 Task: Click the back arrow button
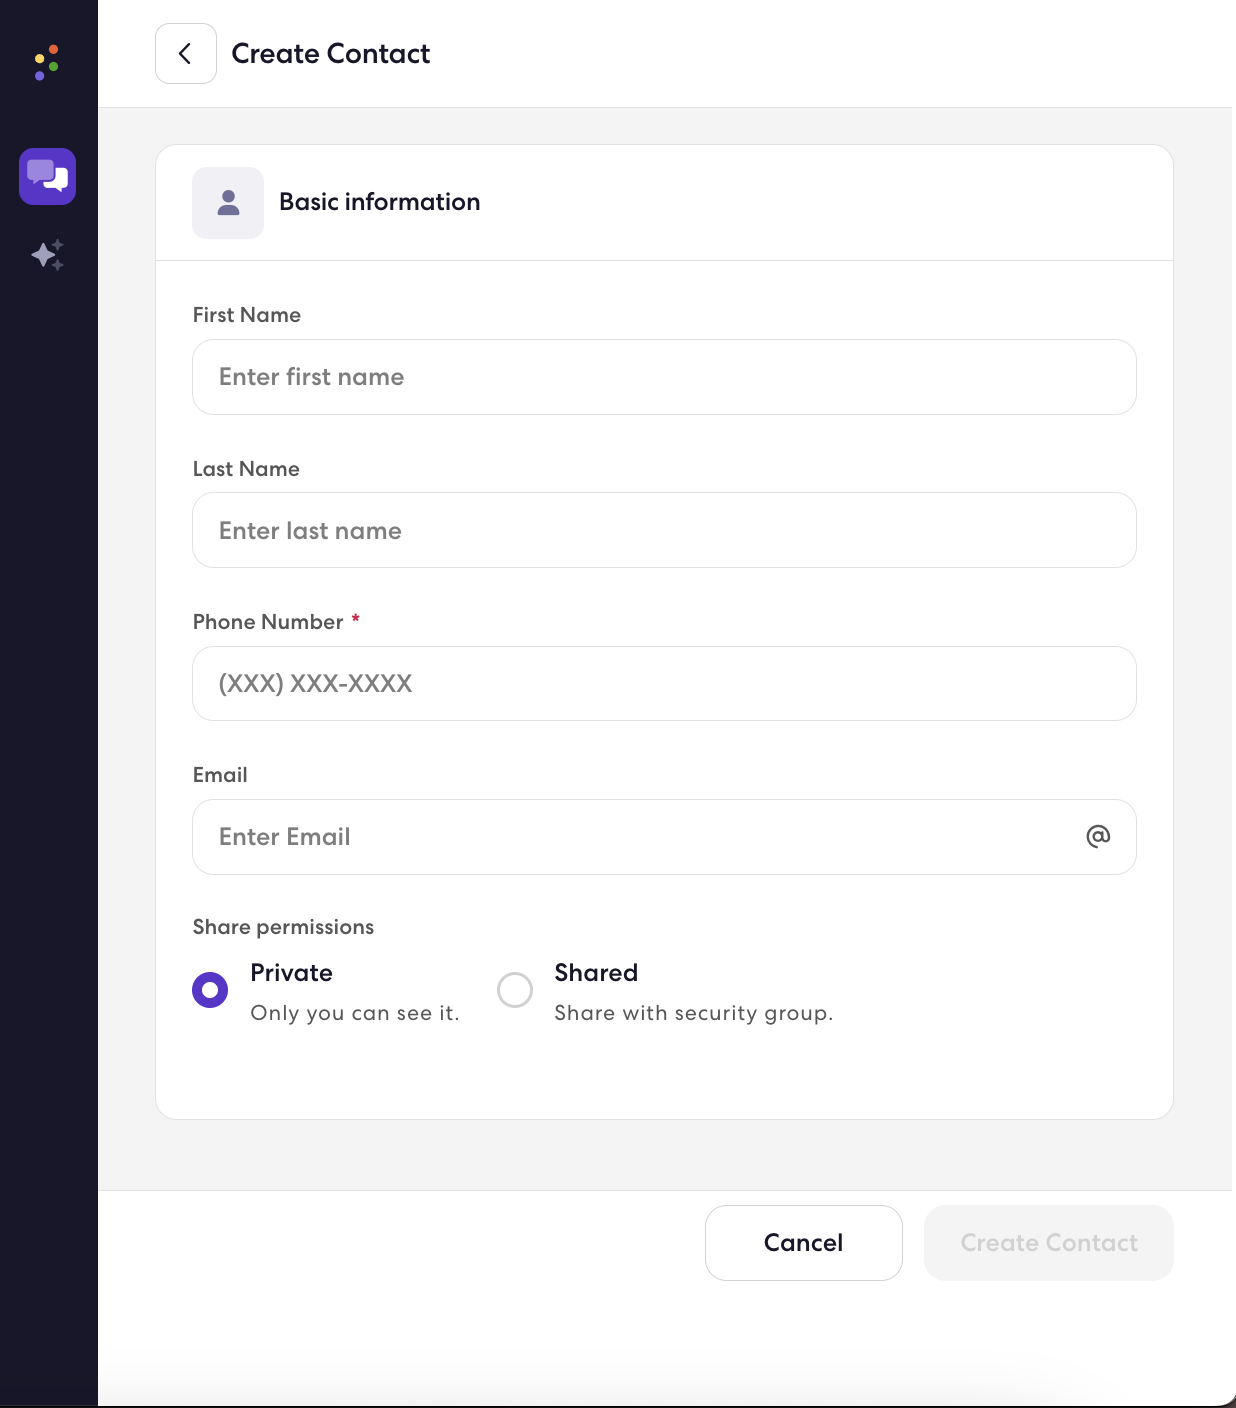186,54
